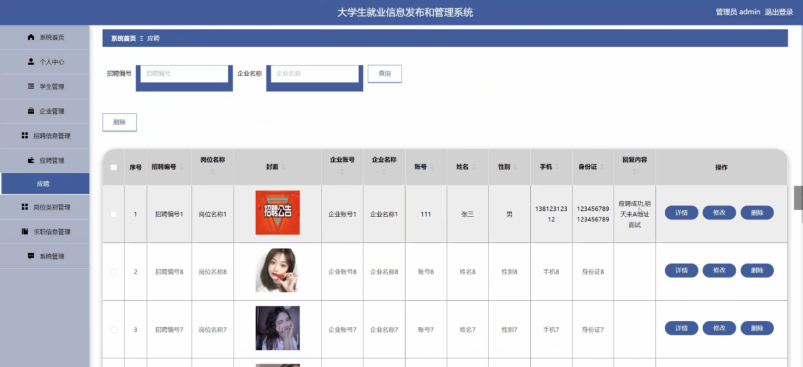Expand the 求职信息管理 sidebar menu
The image size is (803, 367).
pyautogui.click(x=45, y=231)
